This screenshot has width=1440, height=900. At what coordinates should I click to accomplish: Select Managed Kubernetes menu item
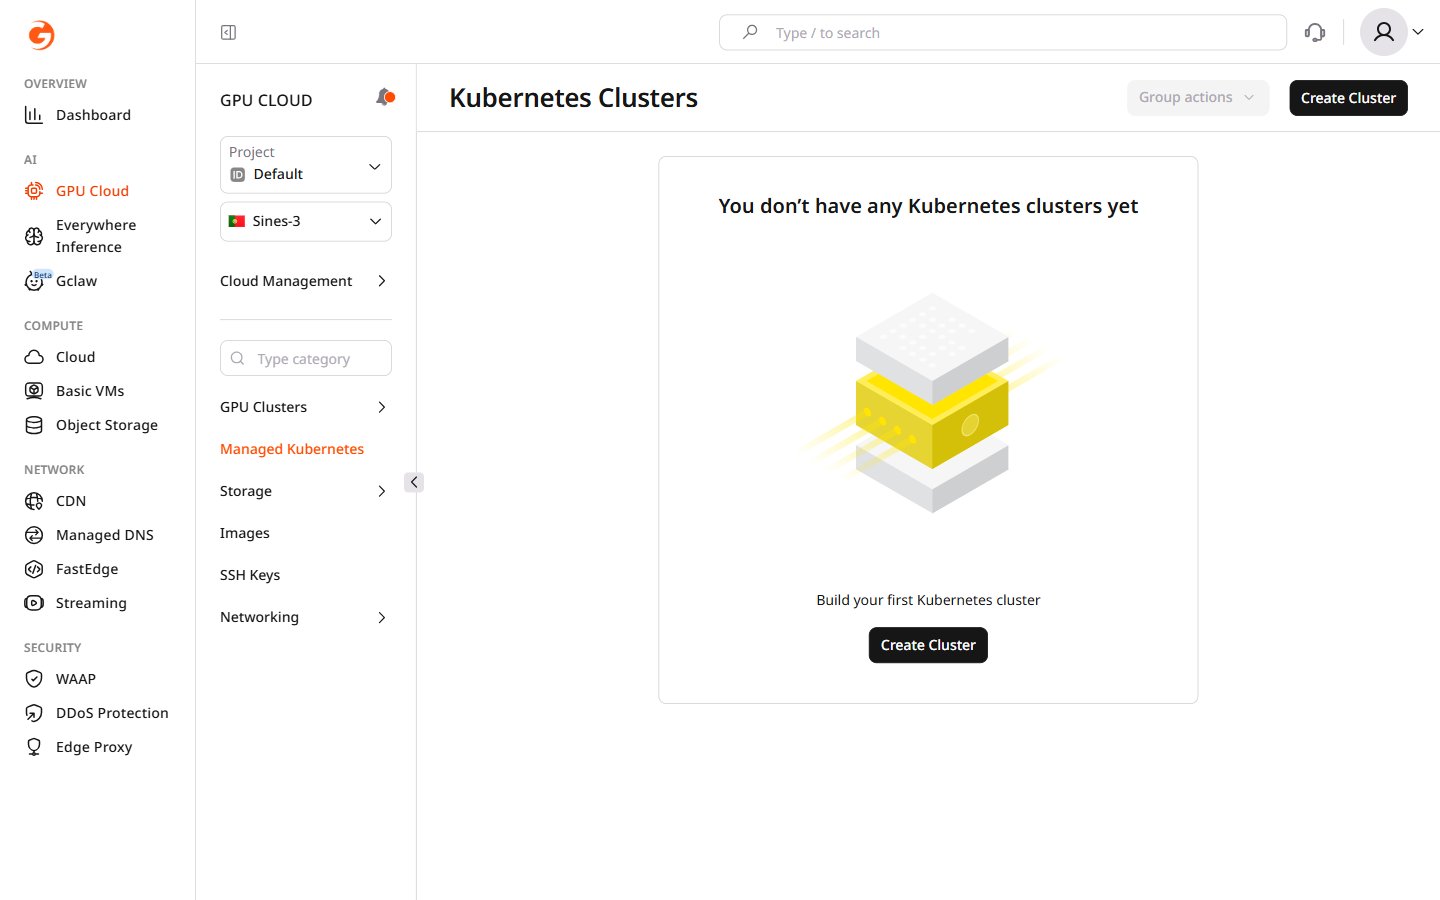point(292,449)
